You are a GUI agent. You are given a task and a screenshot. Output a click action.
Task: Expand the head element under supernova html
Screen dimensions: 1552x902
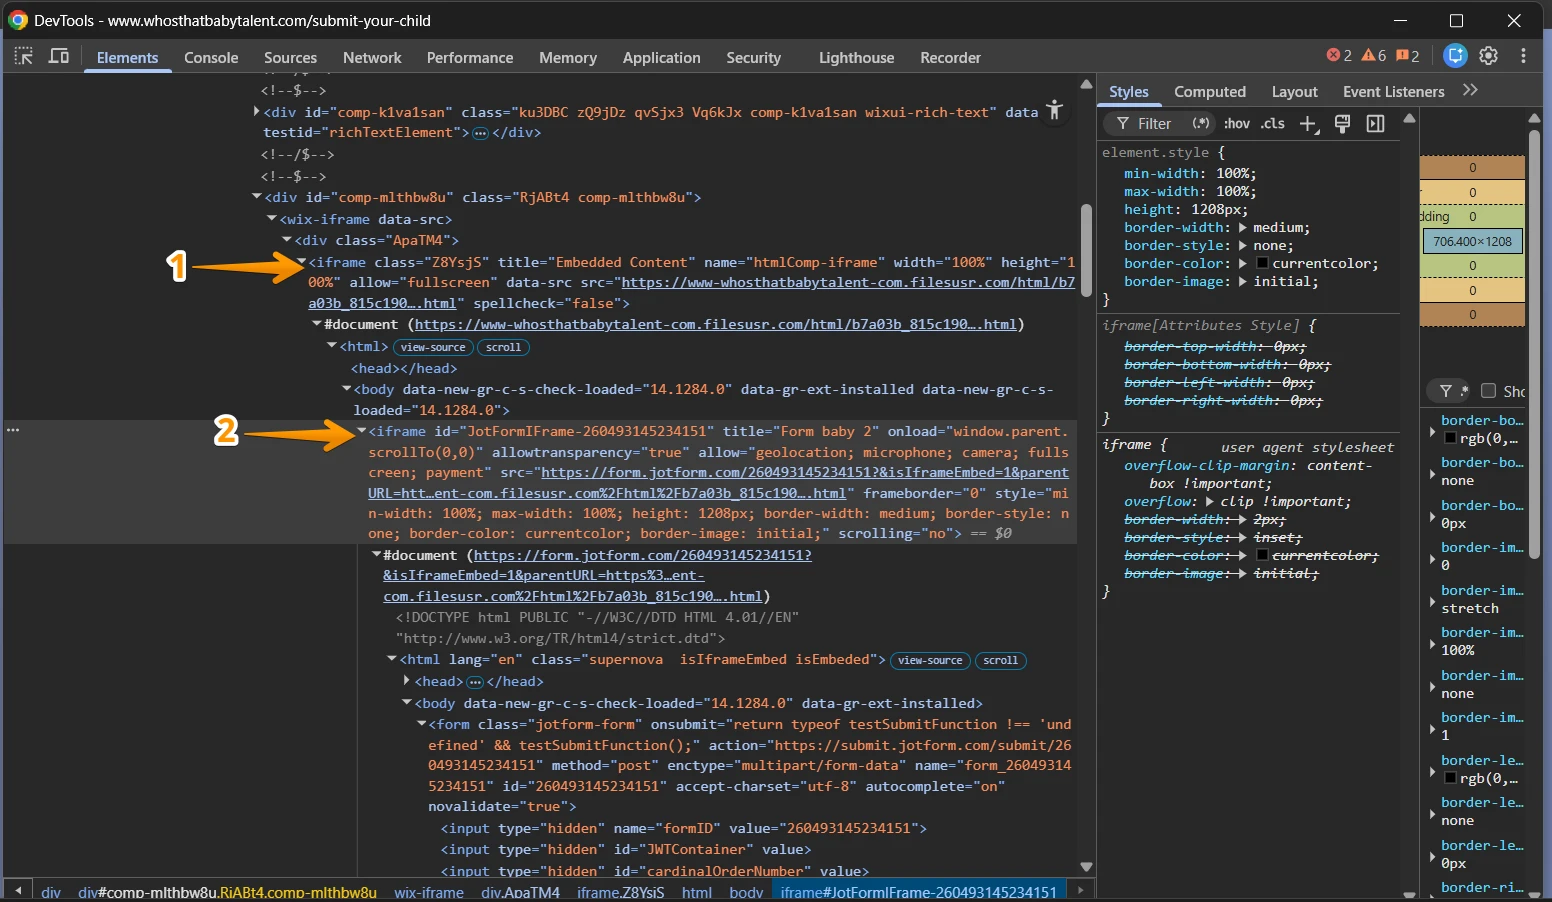point(407,681)
